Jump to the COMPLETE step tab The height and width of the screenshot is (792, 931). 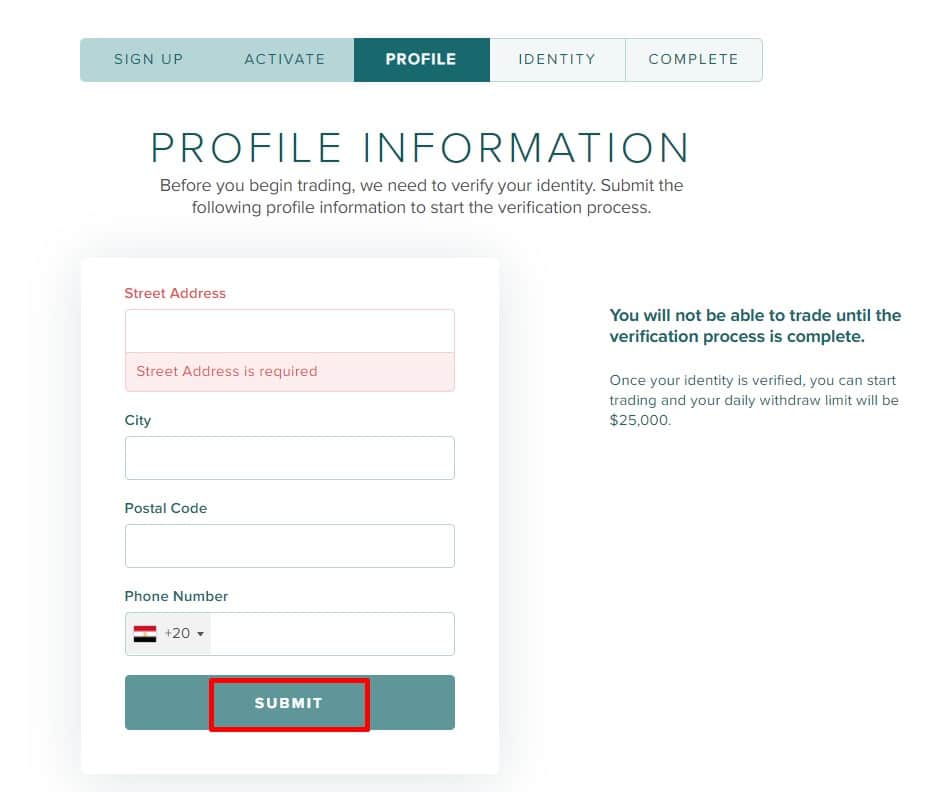(x=693, y=59)
